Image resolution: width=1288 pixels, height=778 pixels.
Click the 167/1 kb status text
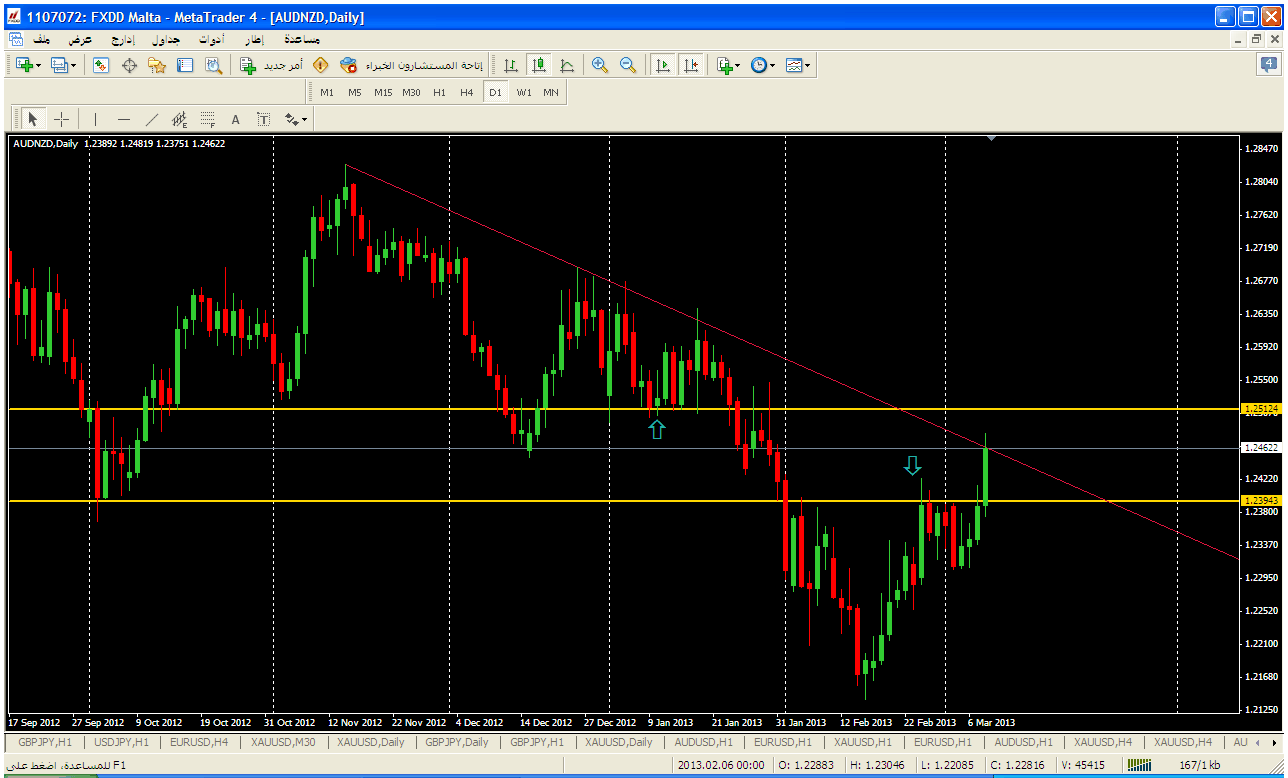tap(1198, 765)
